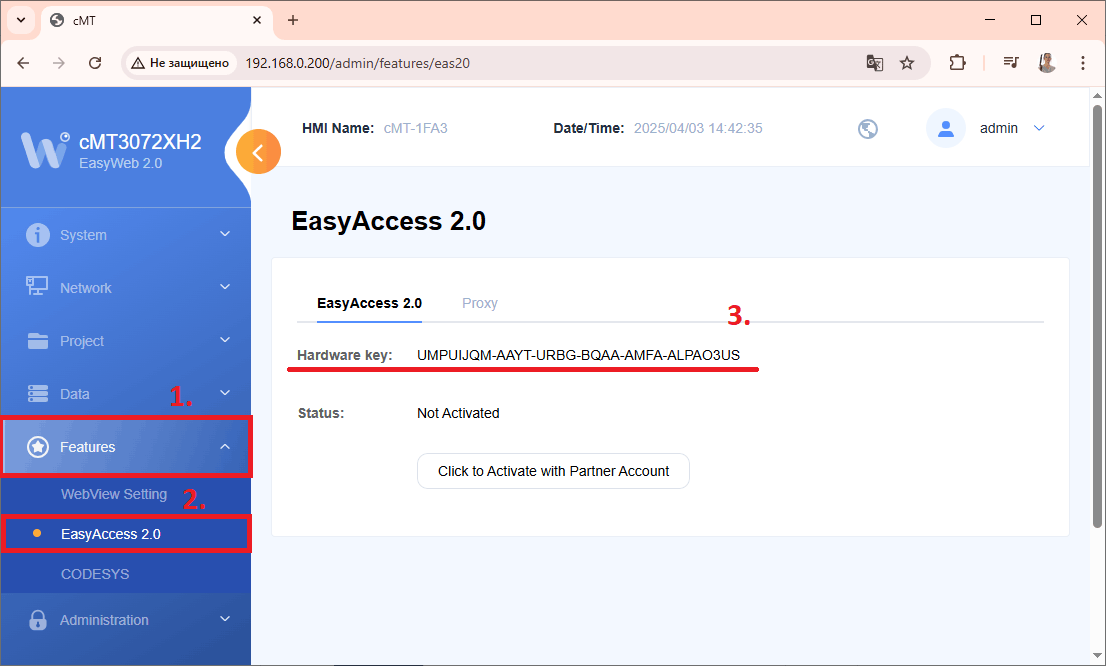Image resolution: width=1106 pixels, height=666 pixels.
Task: Open the browser media control icon
Action: [x=1011, y=63]
